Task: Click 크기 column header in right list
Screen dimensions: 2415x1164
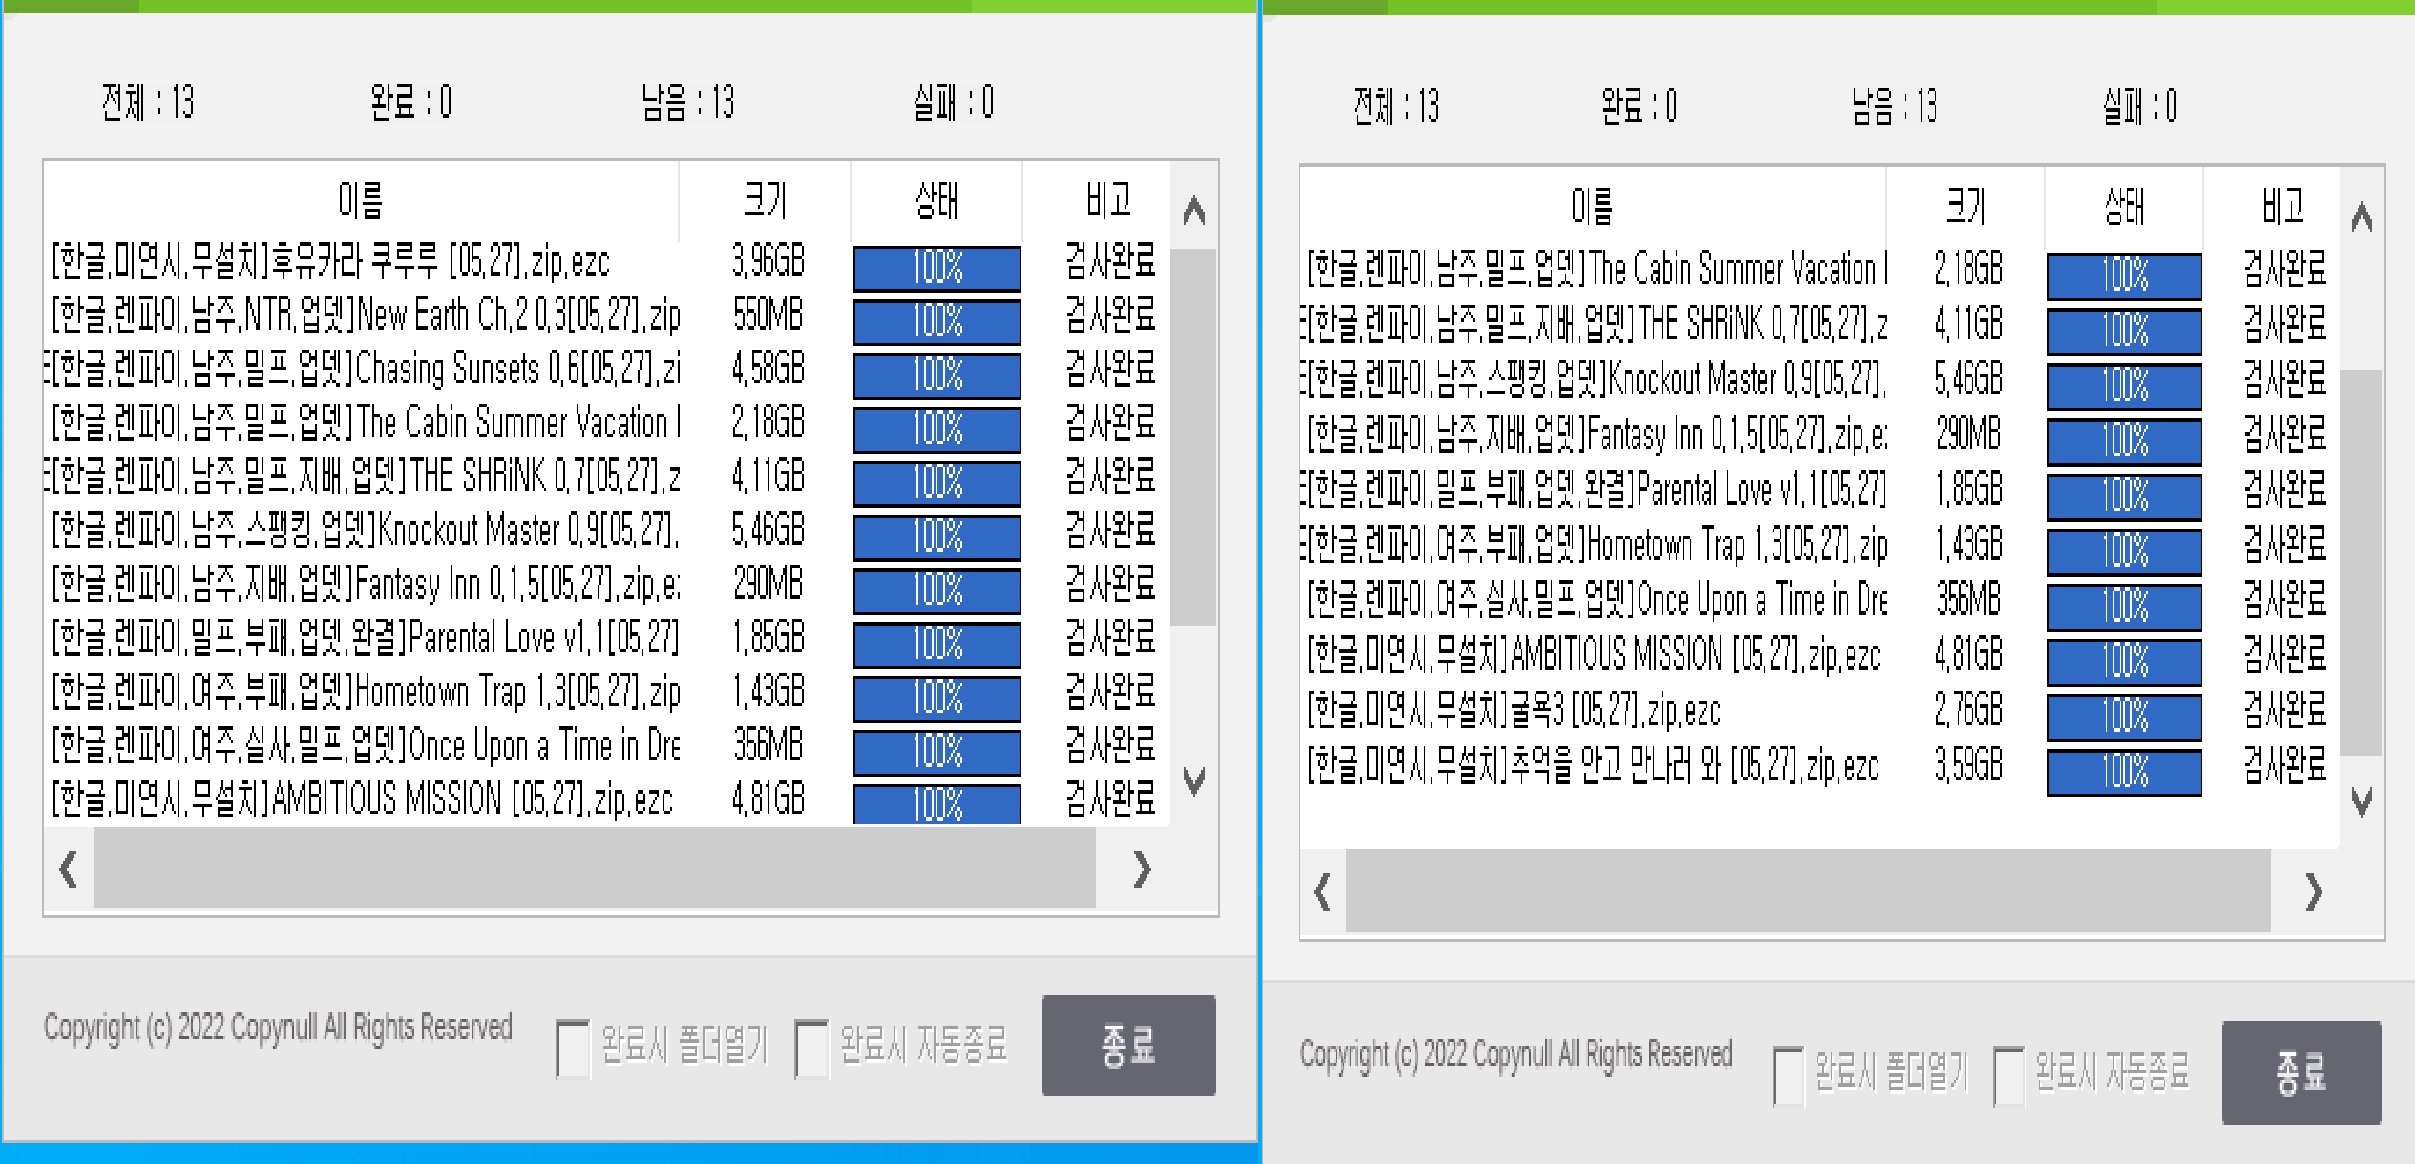Action: (x=1965, y=207)
